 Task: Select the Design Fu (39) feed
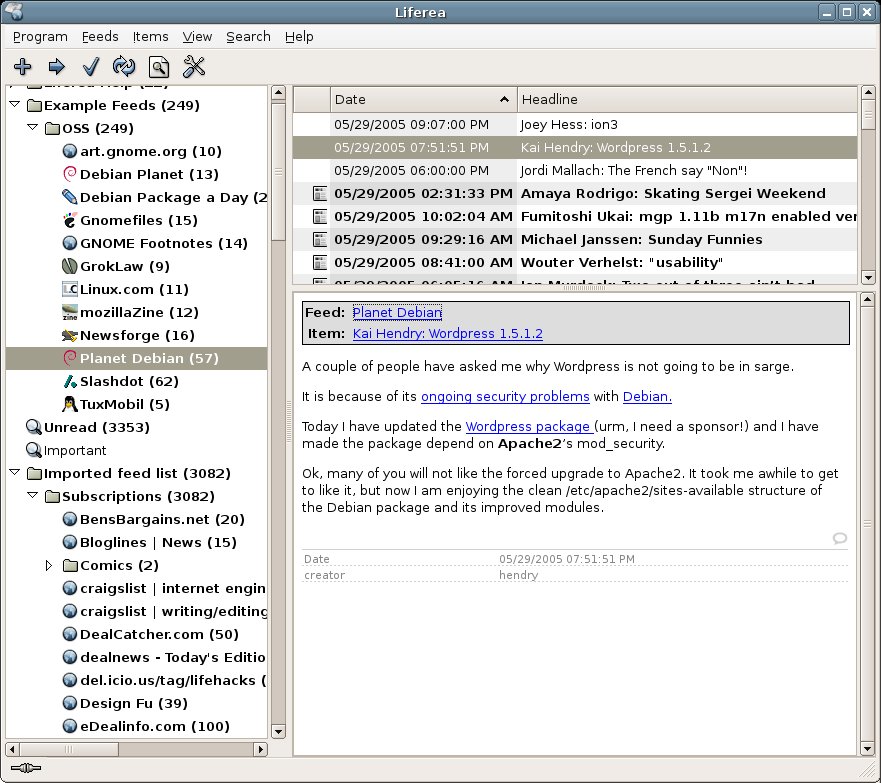(x=134, y=703)
